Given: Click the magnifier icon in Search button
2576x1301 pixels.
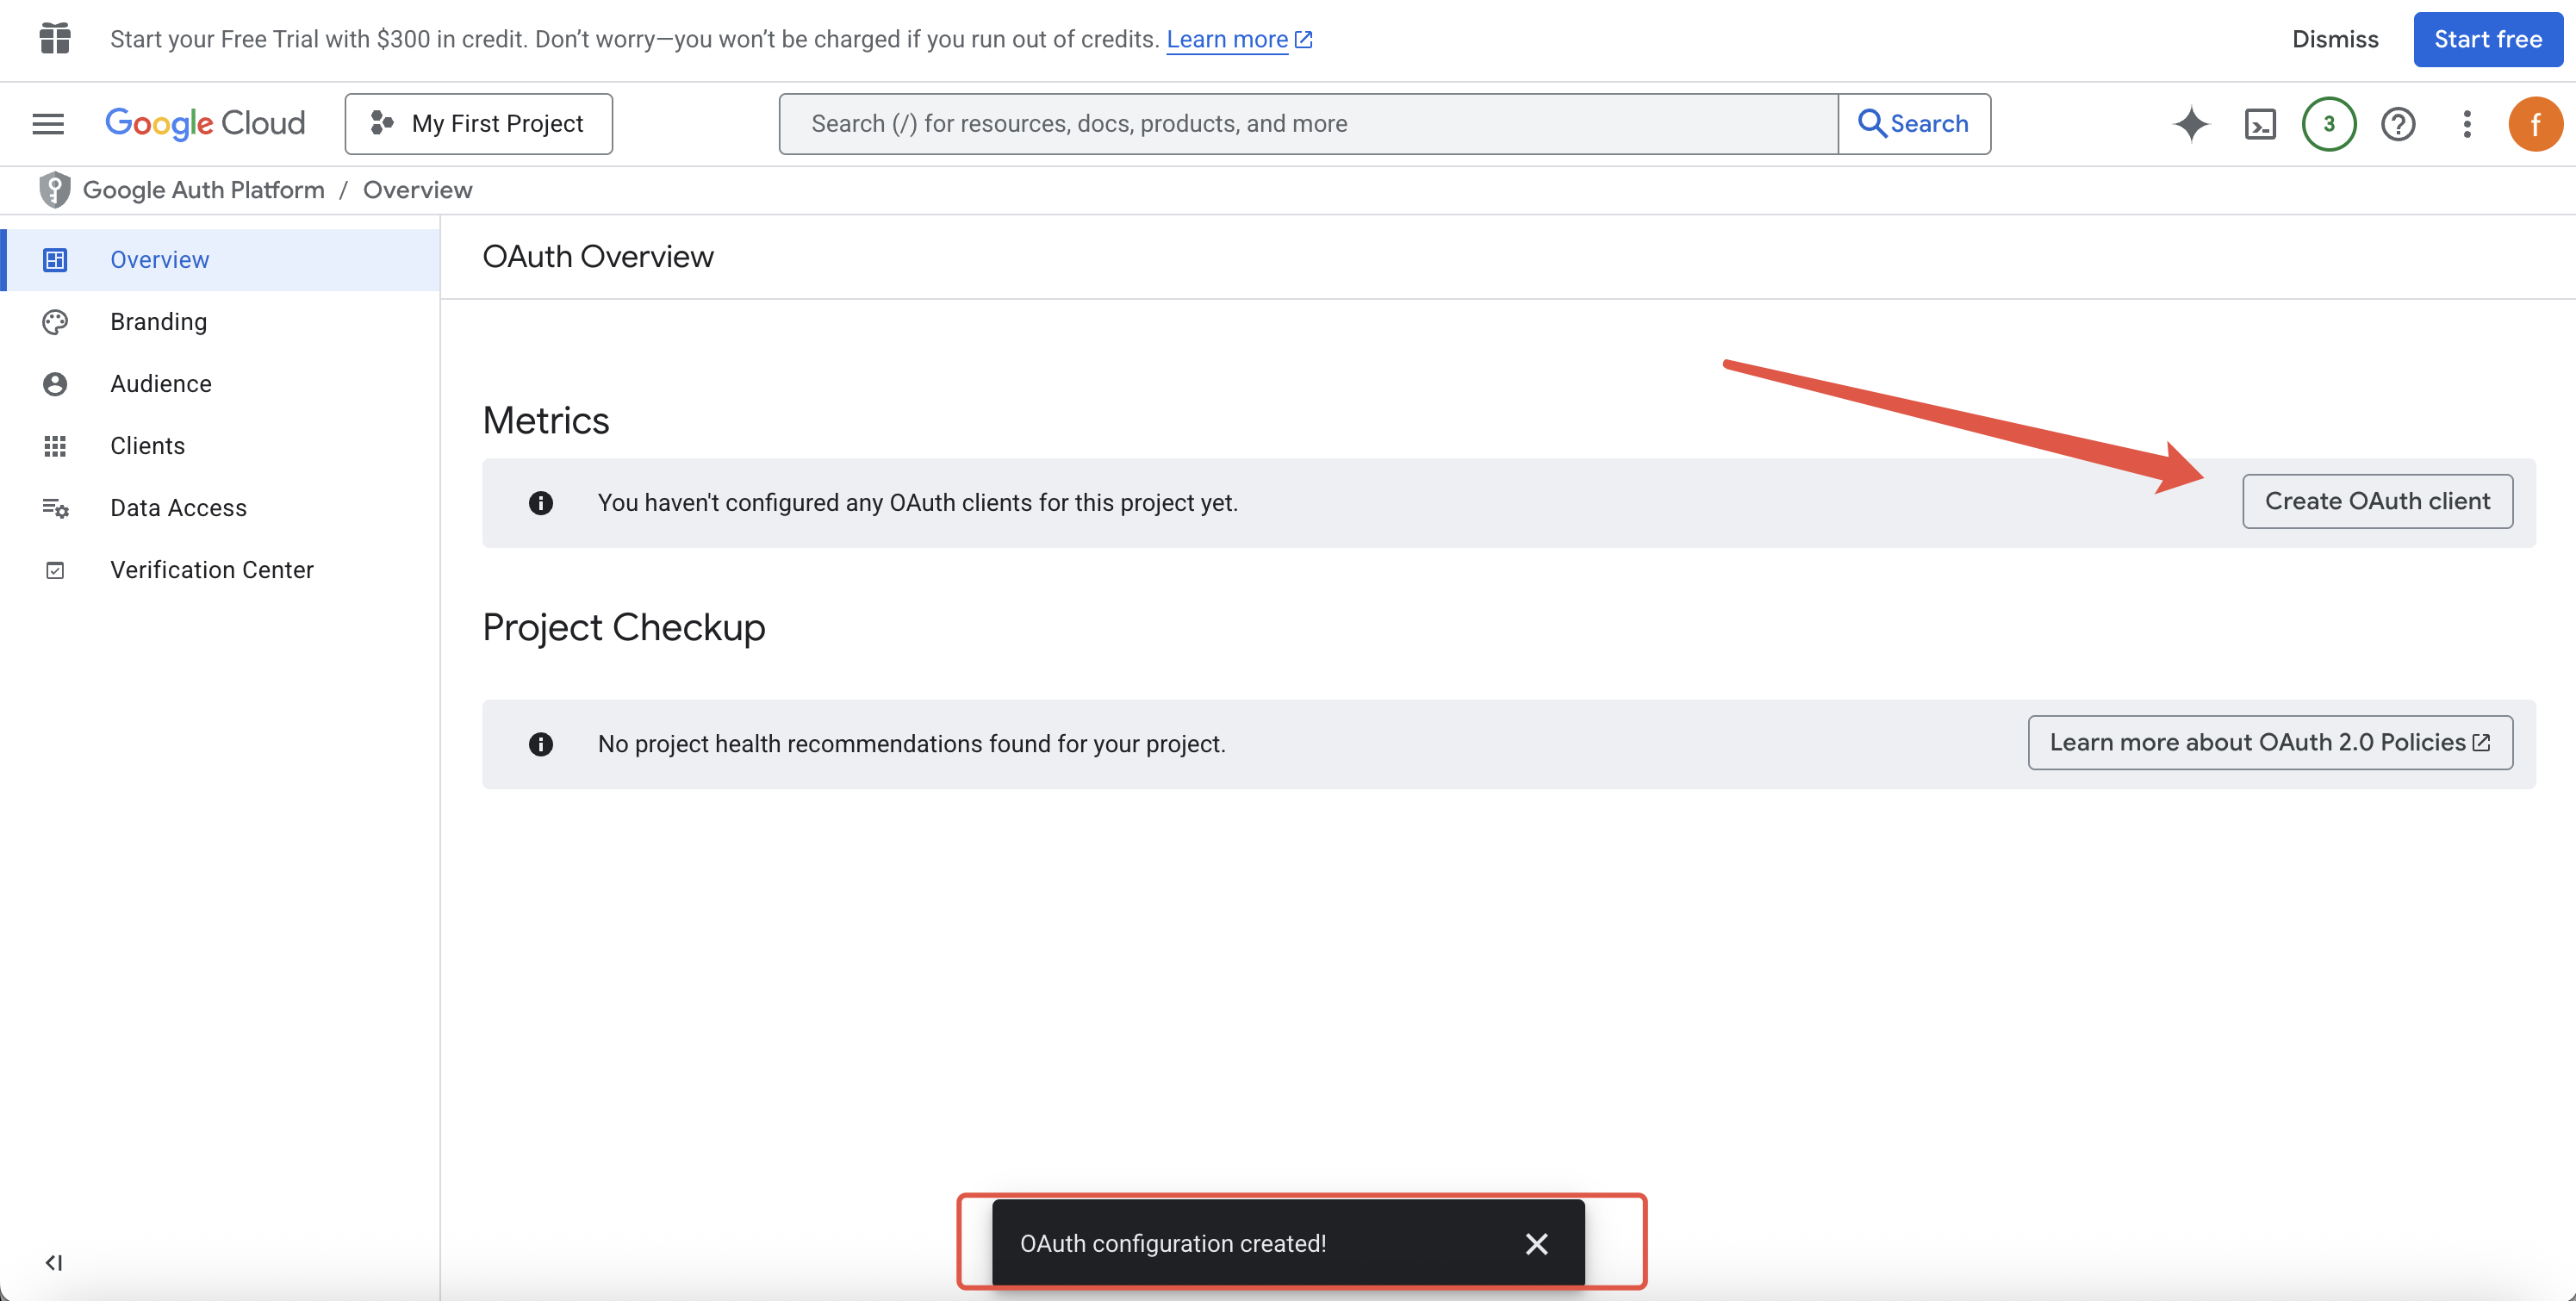Looking at the screenshot, I should point(1871,123).
